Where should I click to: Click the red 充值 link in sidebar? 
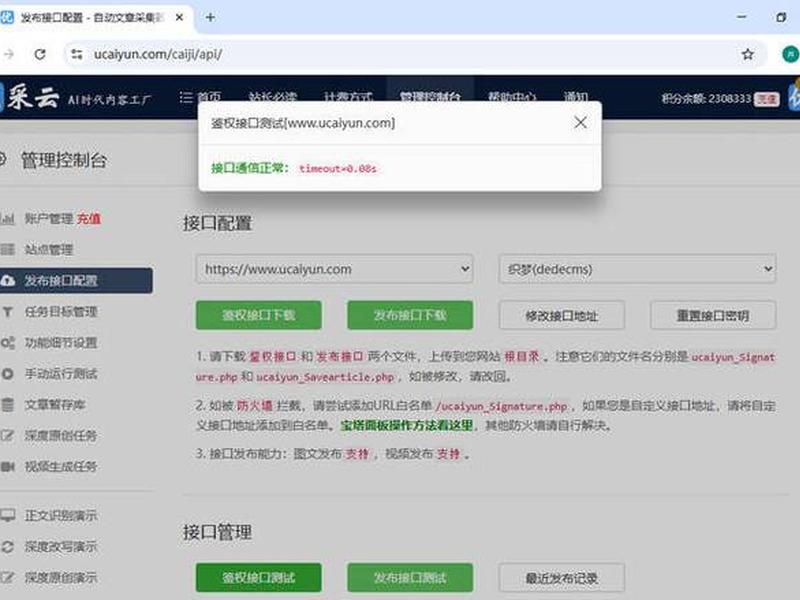click(x=89, y=219)
